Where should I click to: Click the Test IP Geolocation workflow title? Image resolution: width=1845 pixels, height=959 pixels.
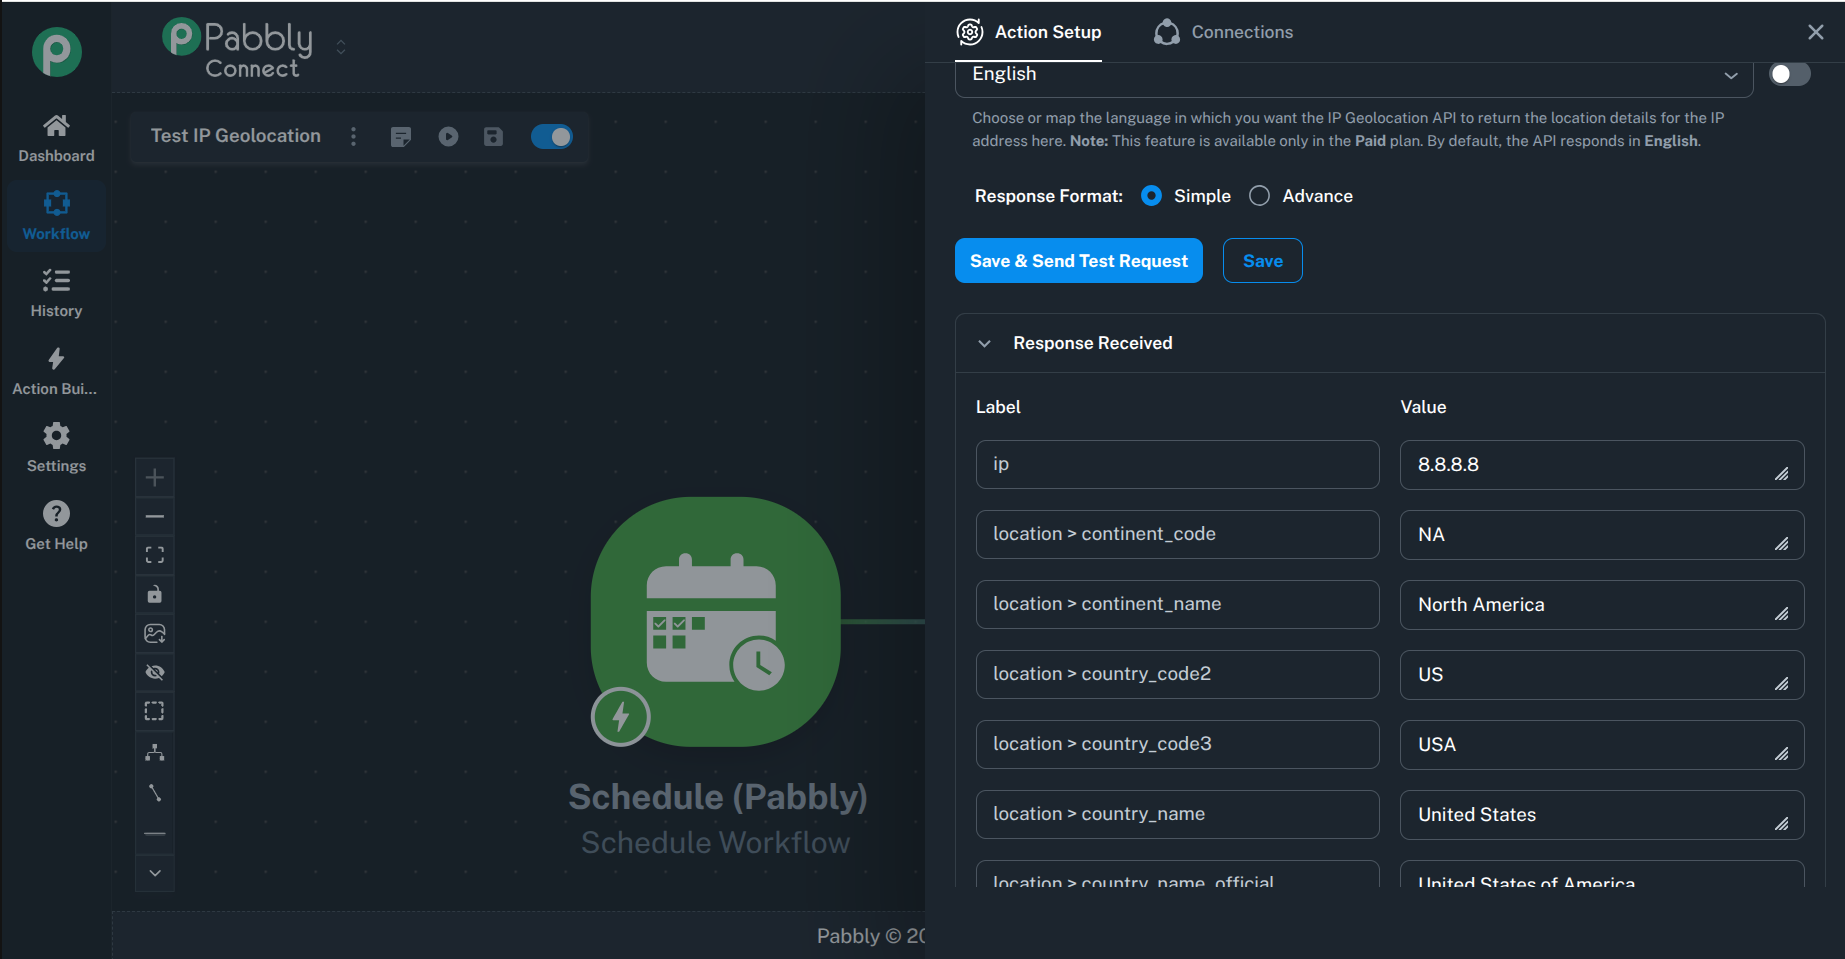pos(236,136)
